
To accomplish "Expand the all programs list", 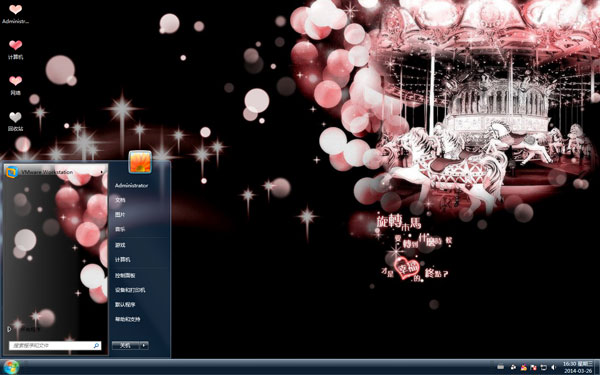I will 24,329.
